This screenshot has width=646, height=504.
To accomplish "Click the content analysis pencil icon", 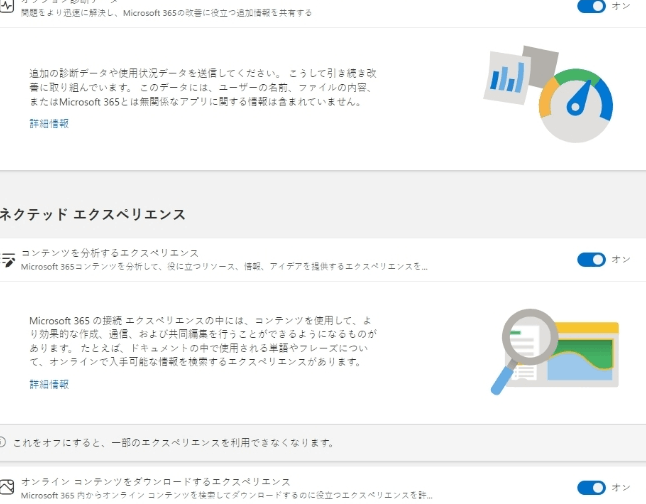I will [x=7, y=260].
